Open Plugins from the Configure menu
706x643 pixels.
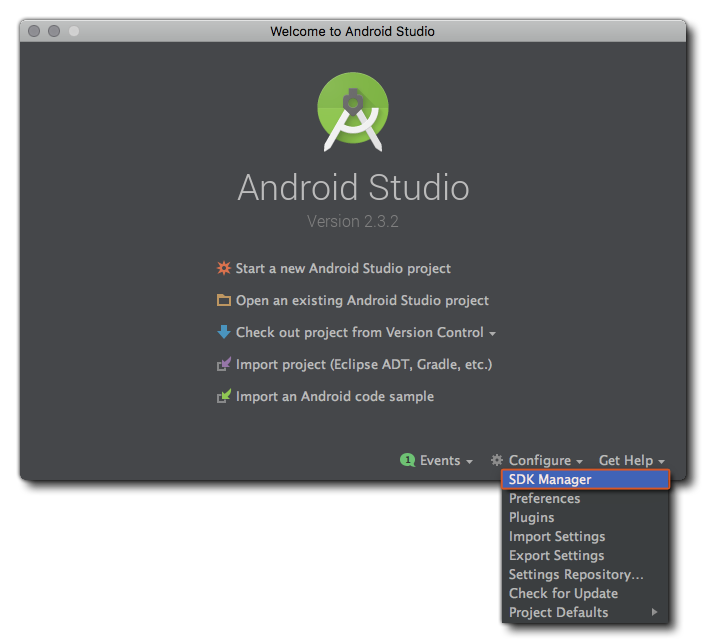(585, 517)
